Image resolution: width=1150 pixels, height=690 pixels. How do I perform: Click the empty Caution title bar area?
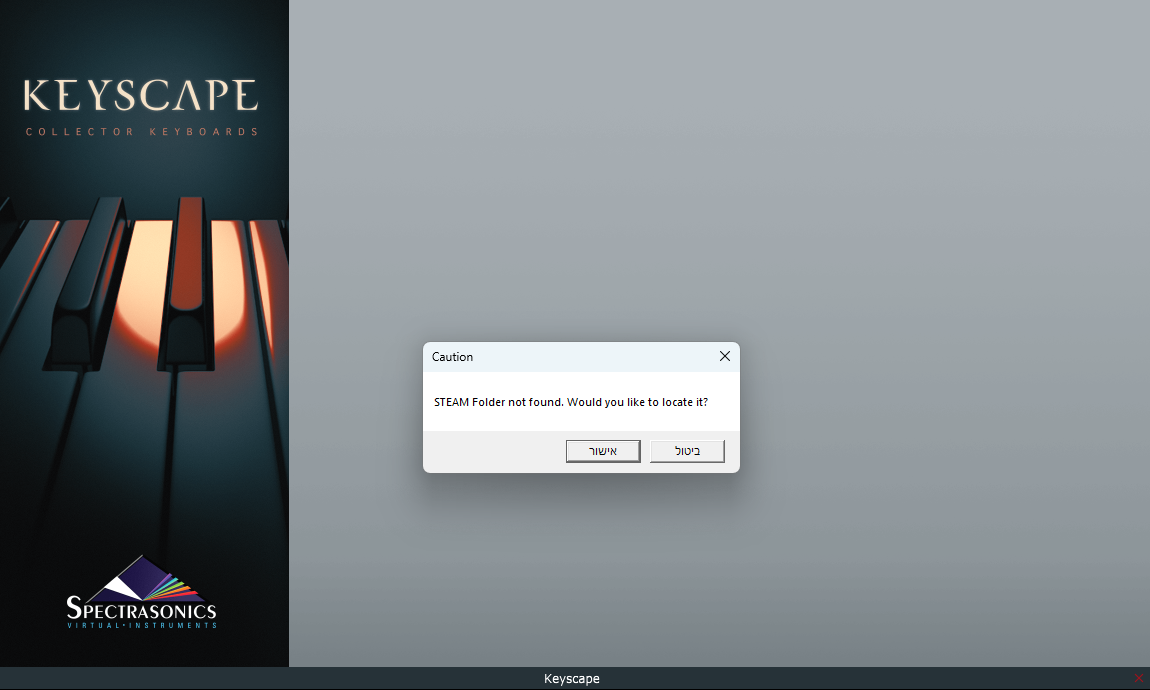click(590, 357)
